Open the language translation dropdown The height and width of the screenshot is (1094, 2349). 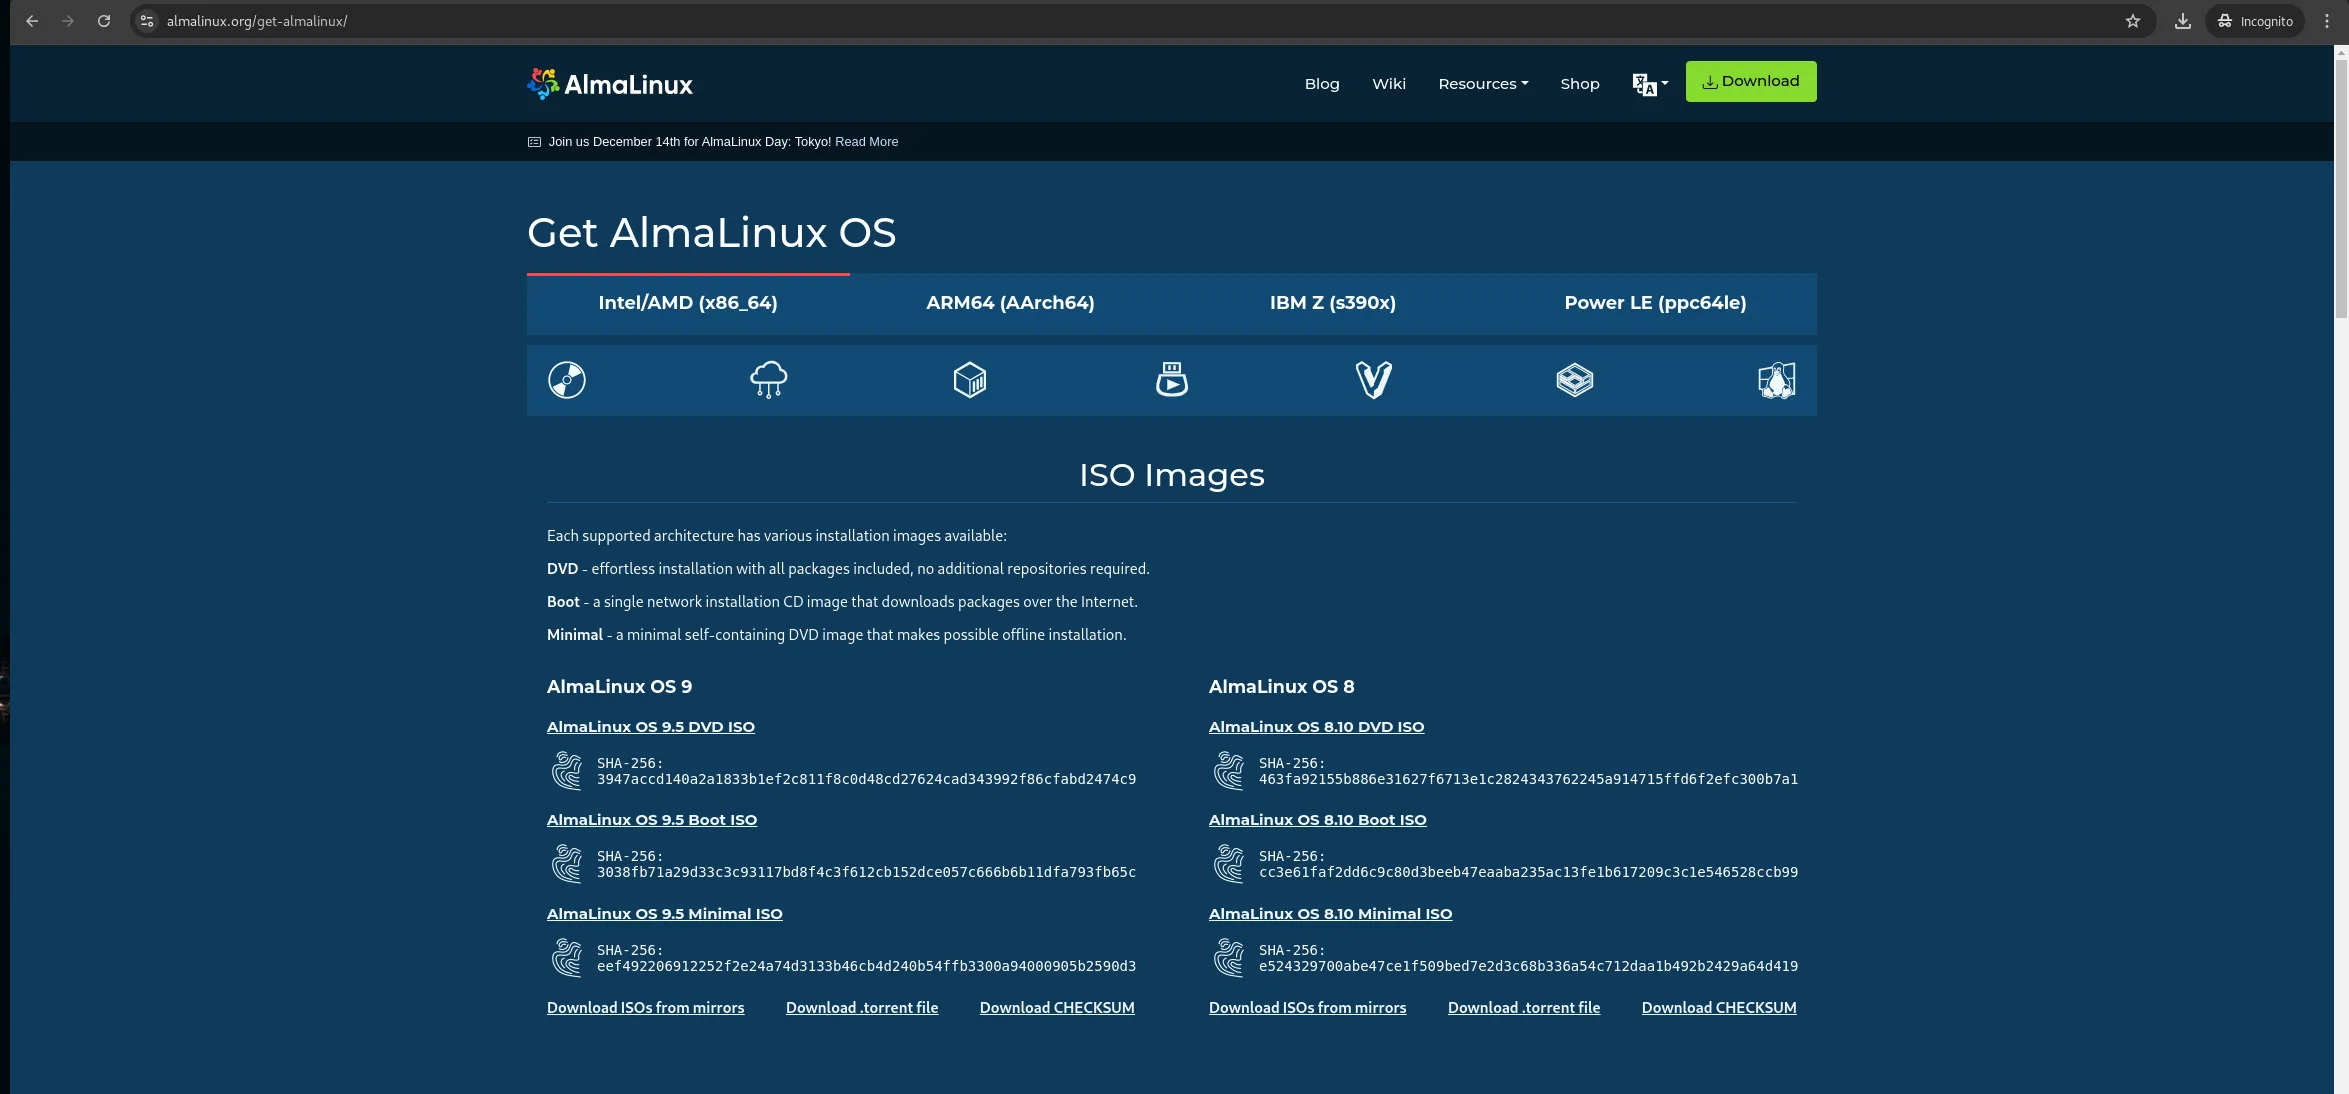1650,84
